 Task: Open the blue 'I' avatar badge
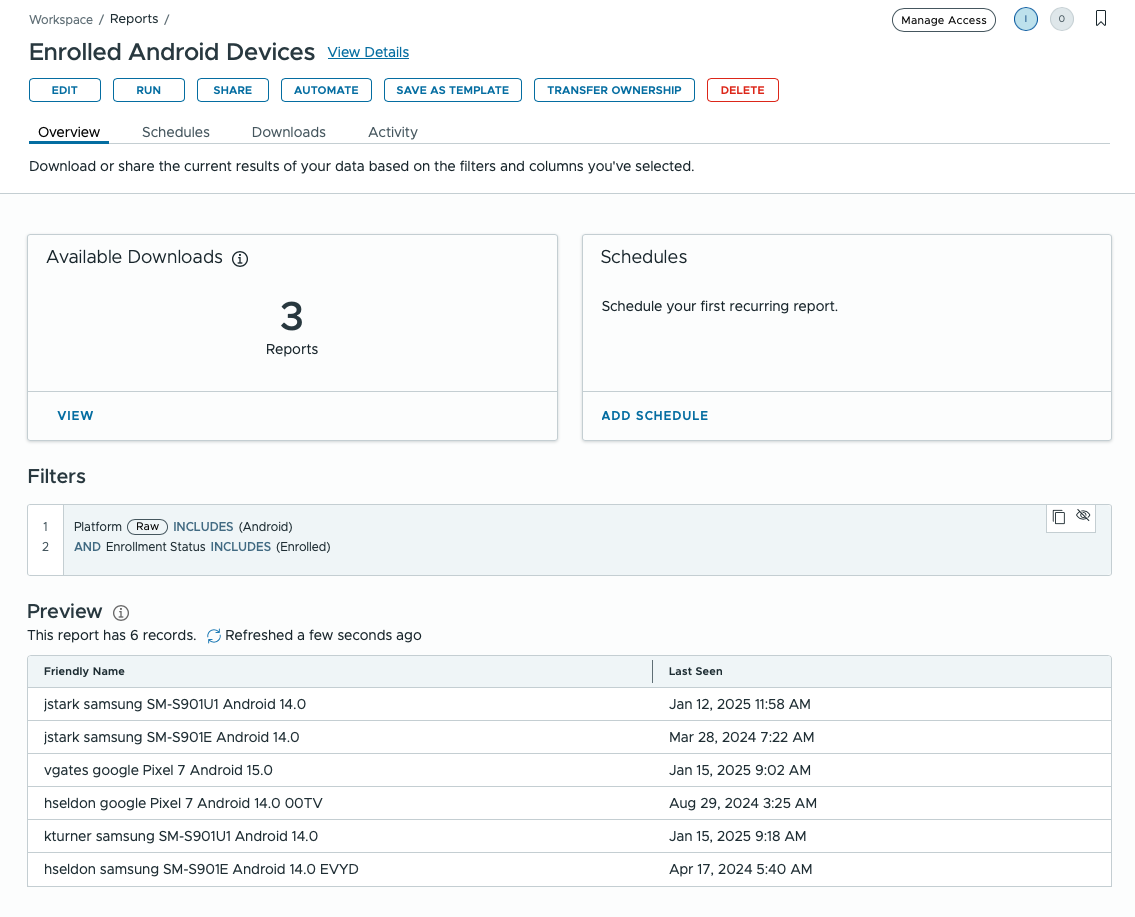click(x=1025, y=19)
